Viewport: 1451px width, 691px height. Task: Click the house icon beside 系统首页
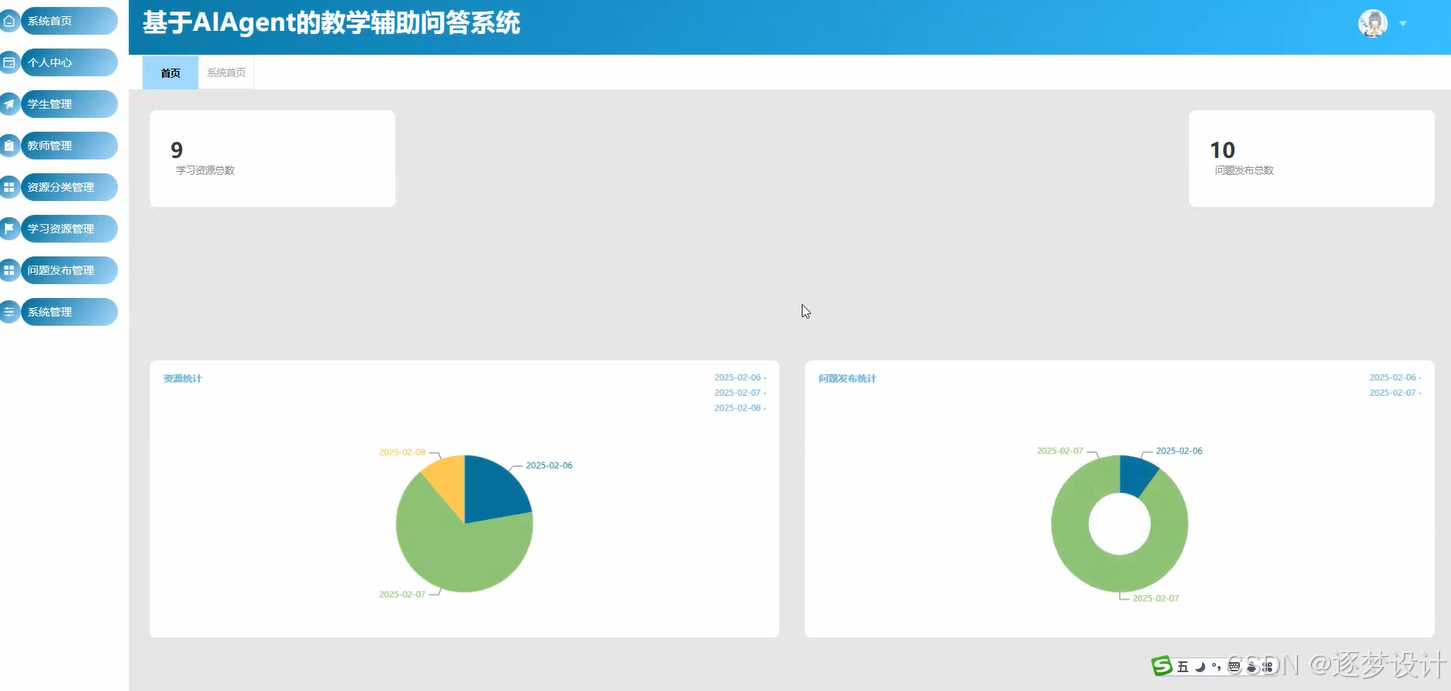click(x=9, y=21)
